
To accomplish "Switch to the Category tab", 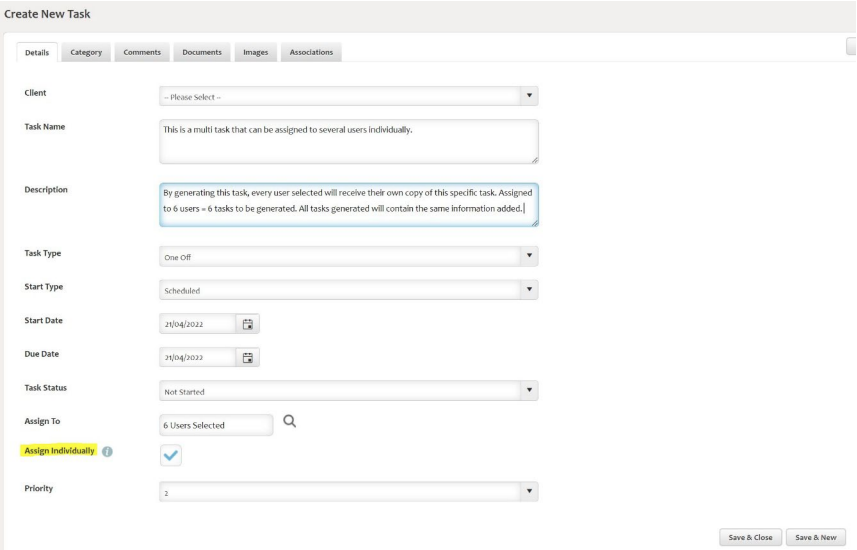I will coord(86,52).
